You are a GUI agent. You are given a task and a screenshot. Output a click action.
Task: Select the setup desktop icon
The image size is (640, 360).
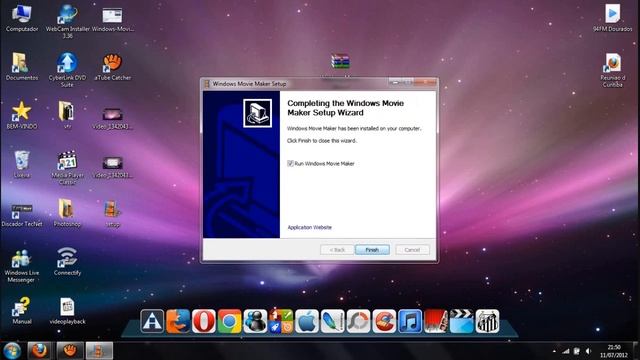[x=113, y=213]
